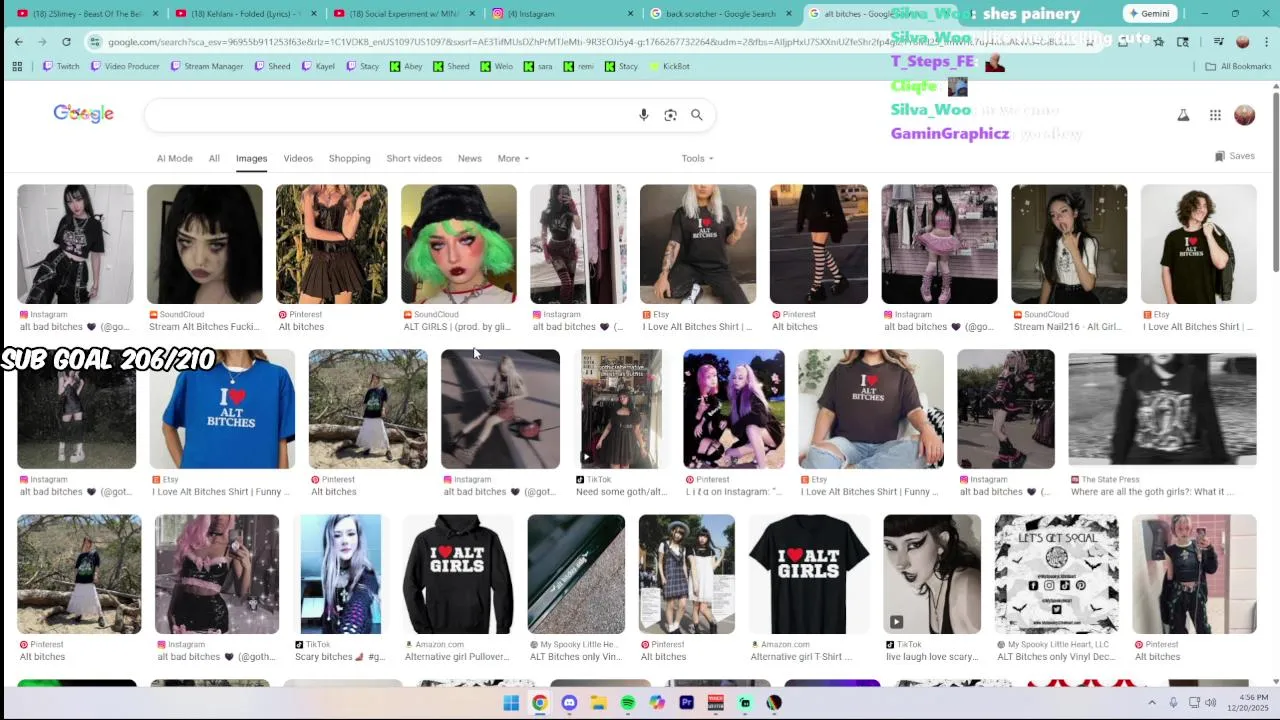
Task: Open the Video Producer bookmark
Action: (x=125, y=66)
